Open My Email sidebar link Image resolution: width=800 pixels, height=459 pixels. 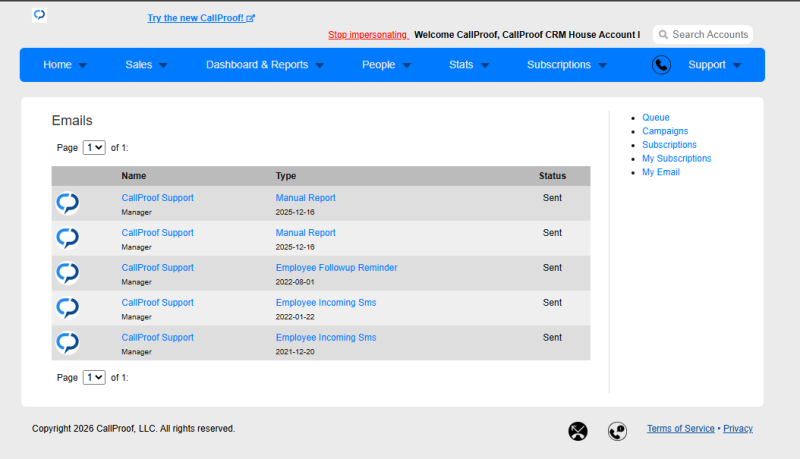point(661,172)
